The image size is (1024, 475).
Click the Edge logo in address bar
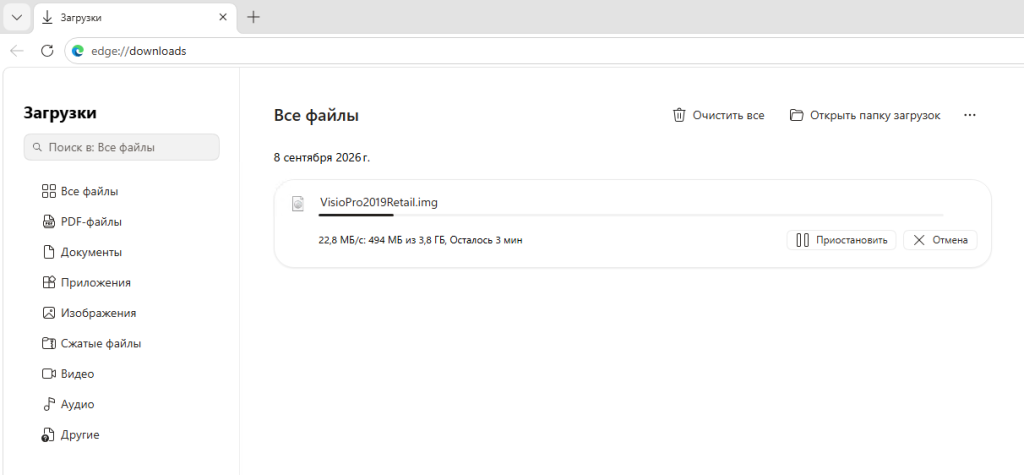coord(78,51)
